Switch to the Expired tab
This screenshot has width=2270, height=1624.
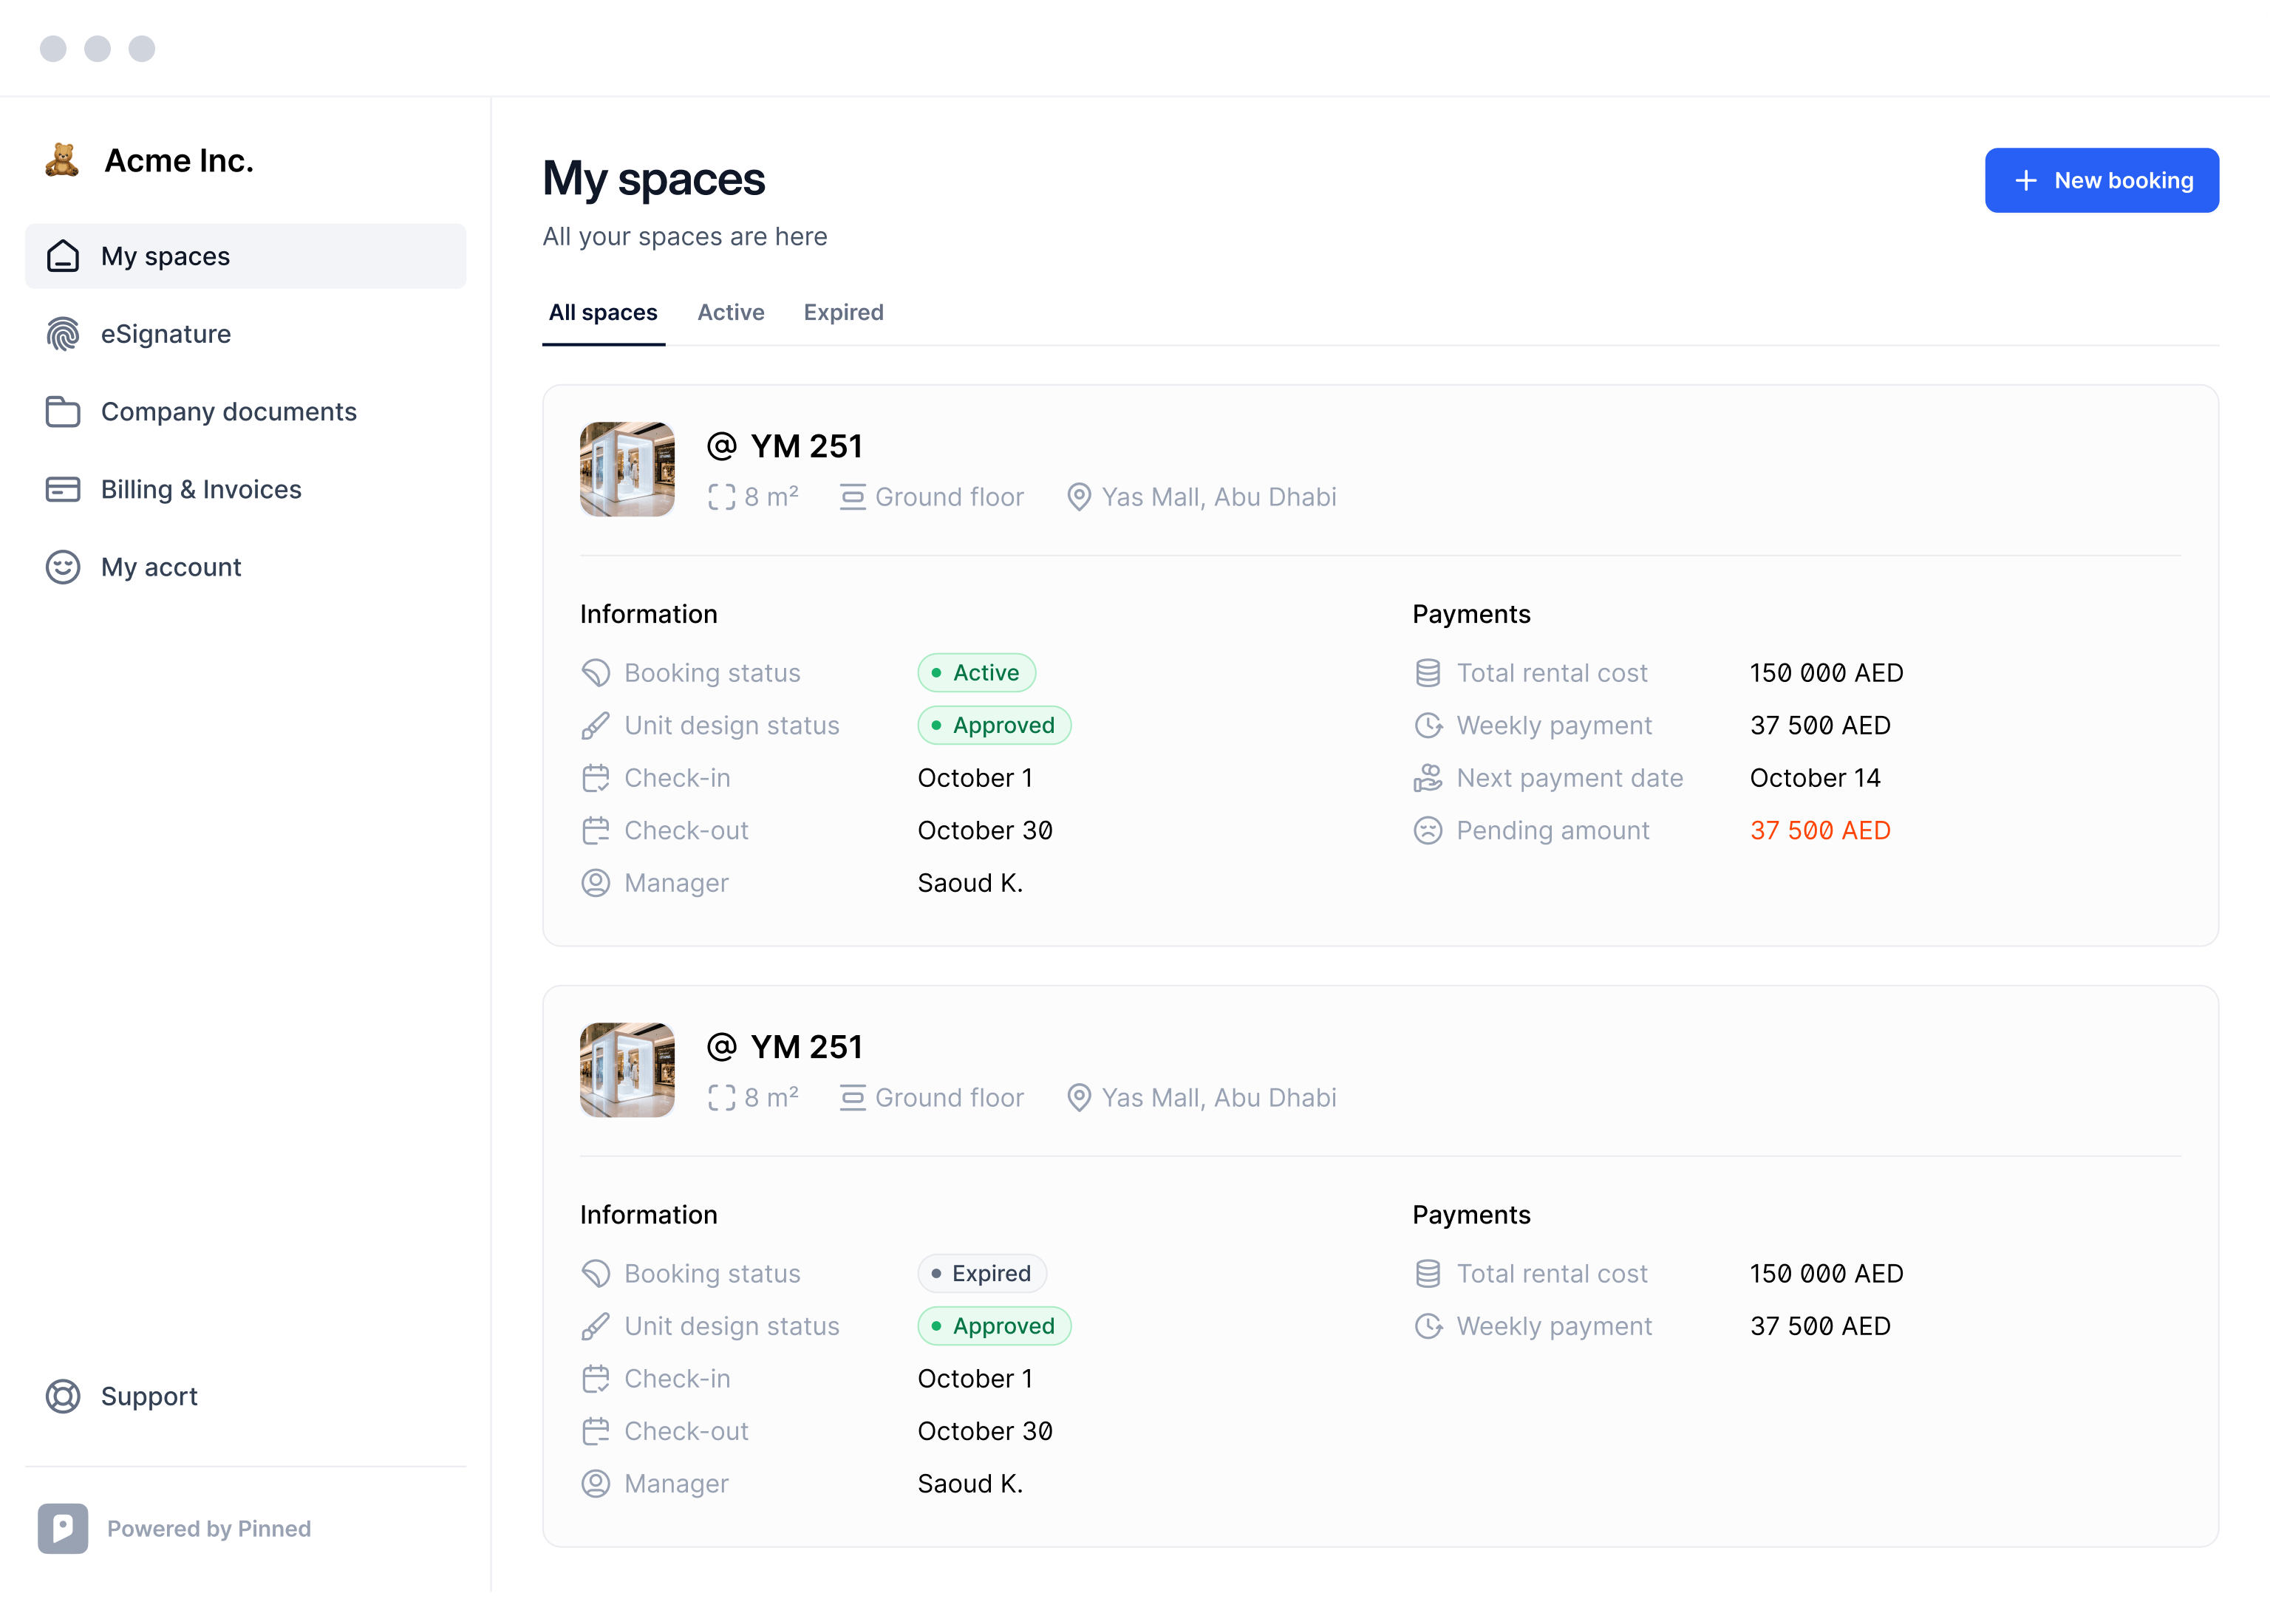tap(843, 312)
